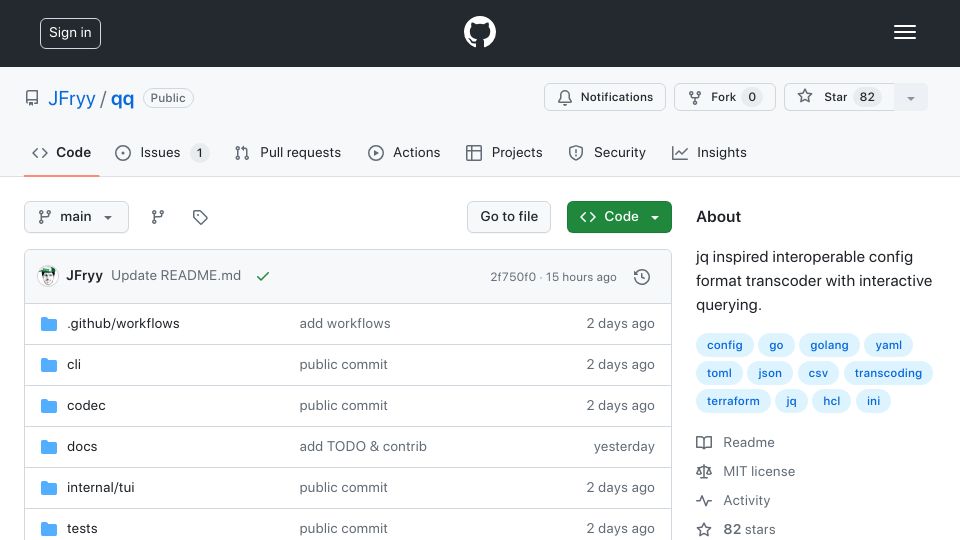The height and width of the screenshot is (540, 960).
Task: Select the ini topic tag
Action: coord(874,401)
